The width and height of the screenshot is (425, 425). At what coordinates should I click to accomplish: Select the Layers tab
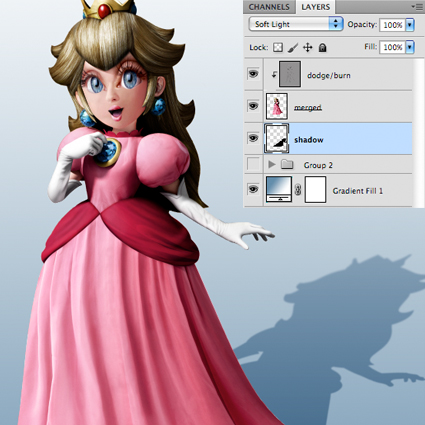[316, 7]
